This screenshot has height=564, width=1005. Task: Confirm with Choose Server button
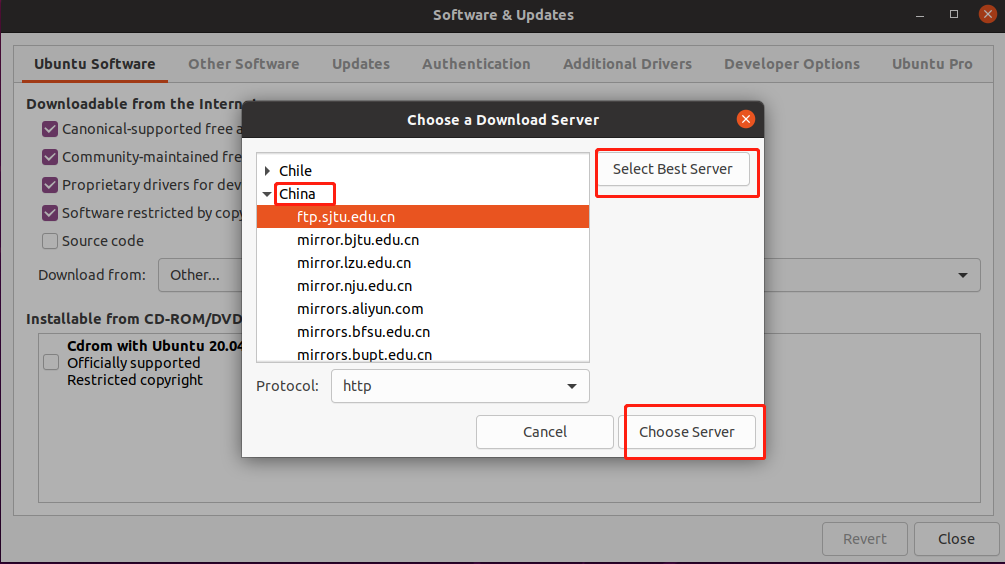coord(686,432)
